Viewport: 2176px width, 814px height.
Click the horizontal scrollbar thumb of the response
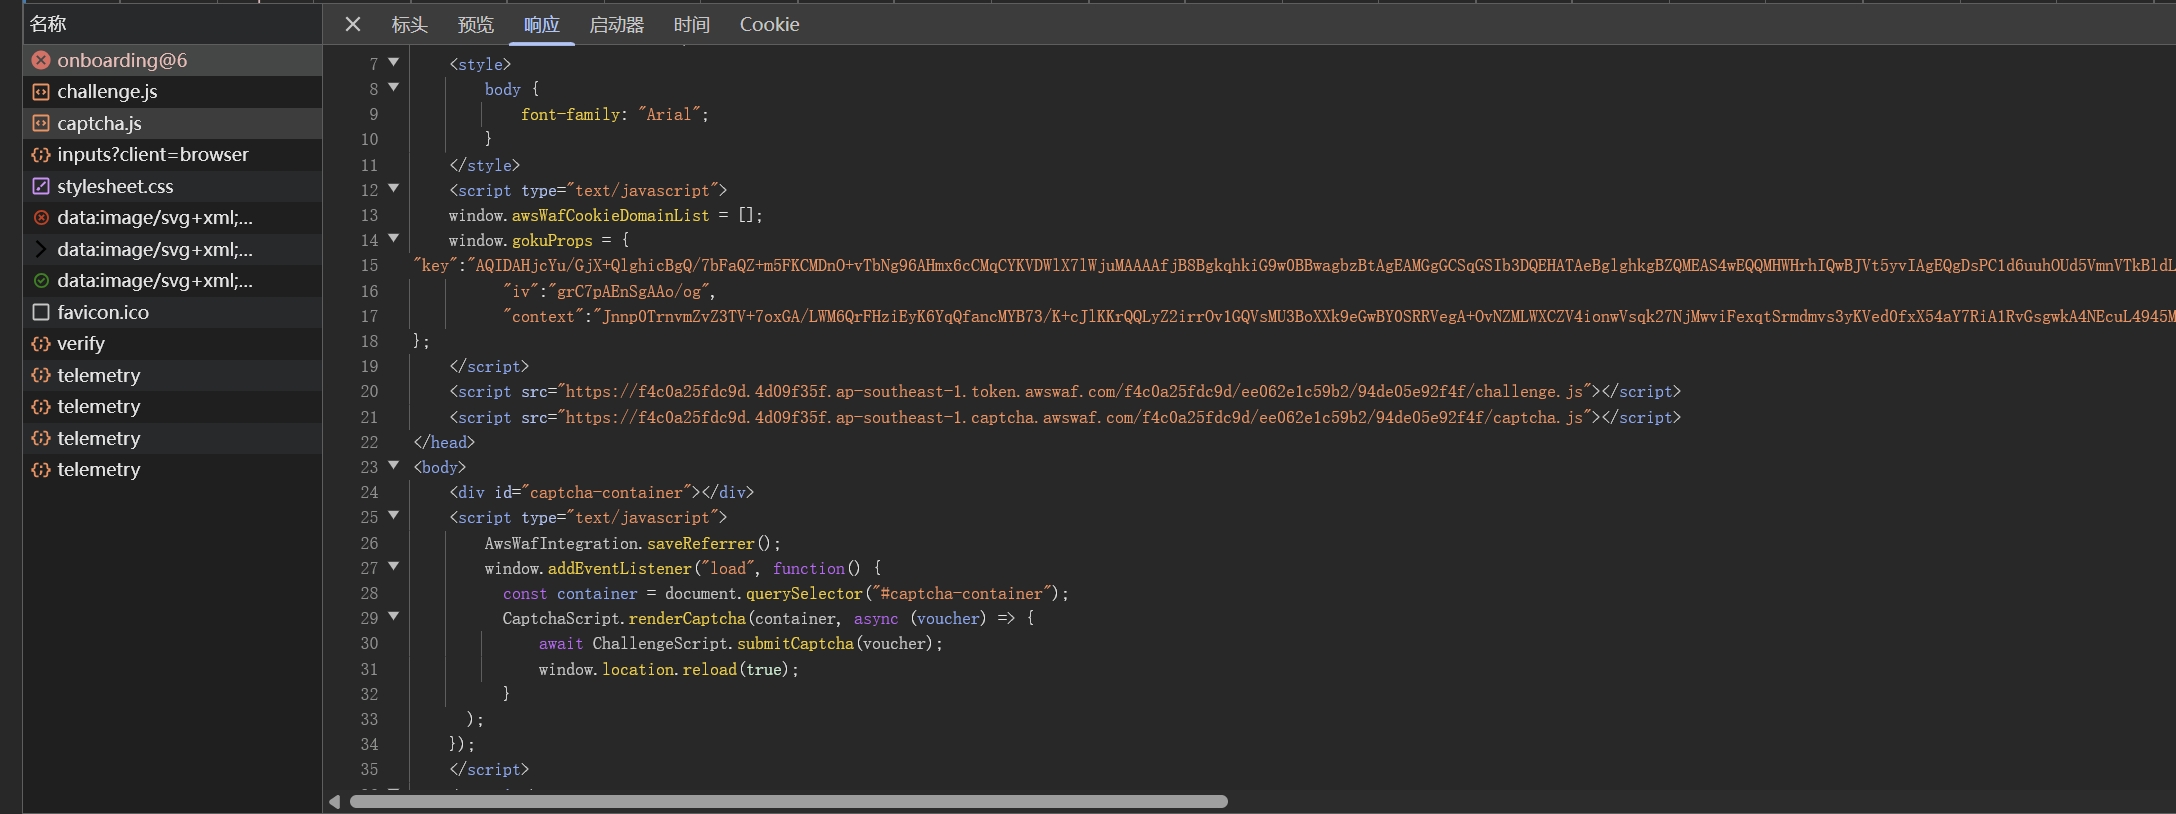point(788,802)
